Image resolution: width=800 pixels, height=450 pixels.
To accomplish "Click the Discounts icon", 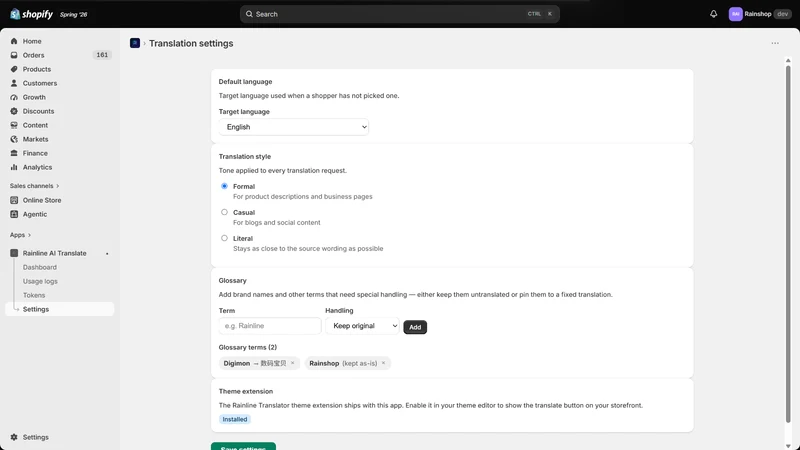I will (x=14, y=111).
